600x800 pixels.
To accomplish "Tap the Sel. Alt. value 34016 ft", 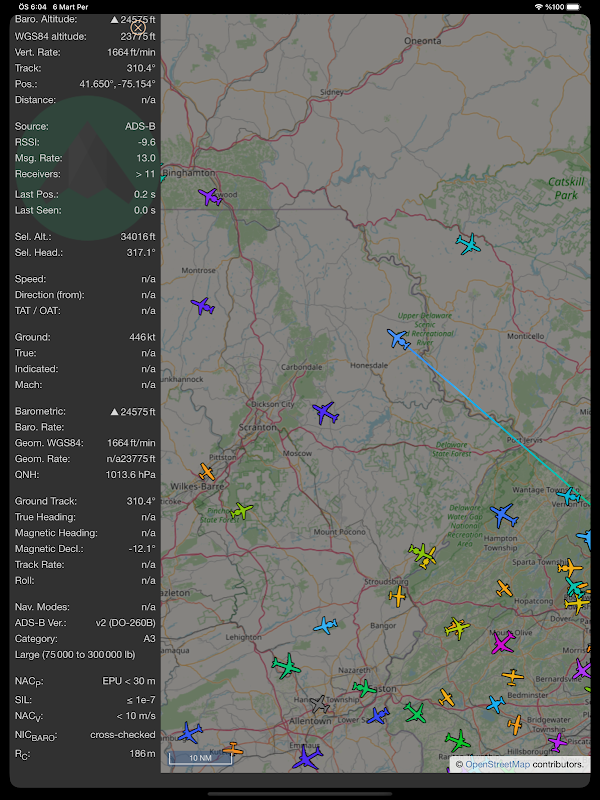I will pos(138,236).
